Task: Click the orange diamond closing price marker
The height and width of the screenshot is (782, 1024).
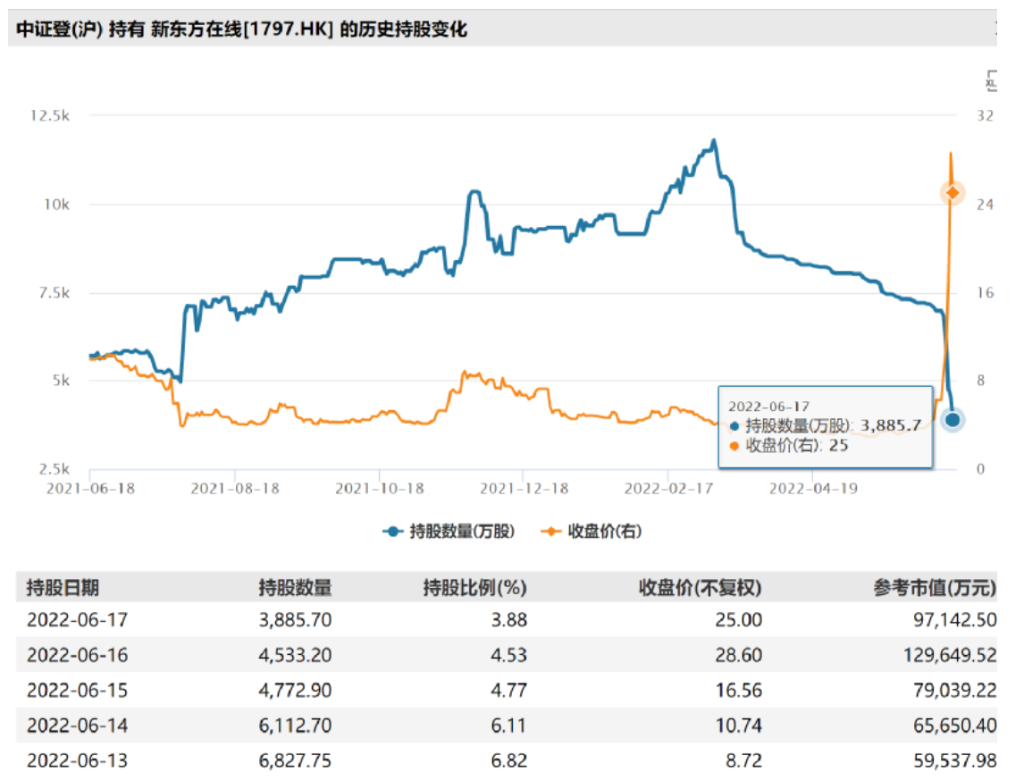Action: click(953, 193)
